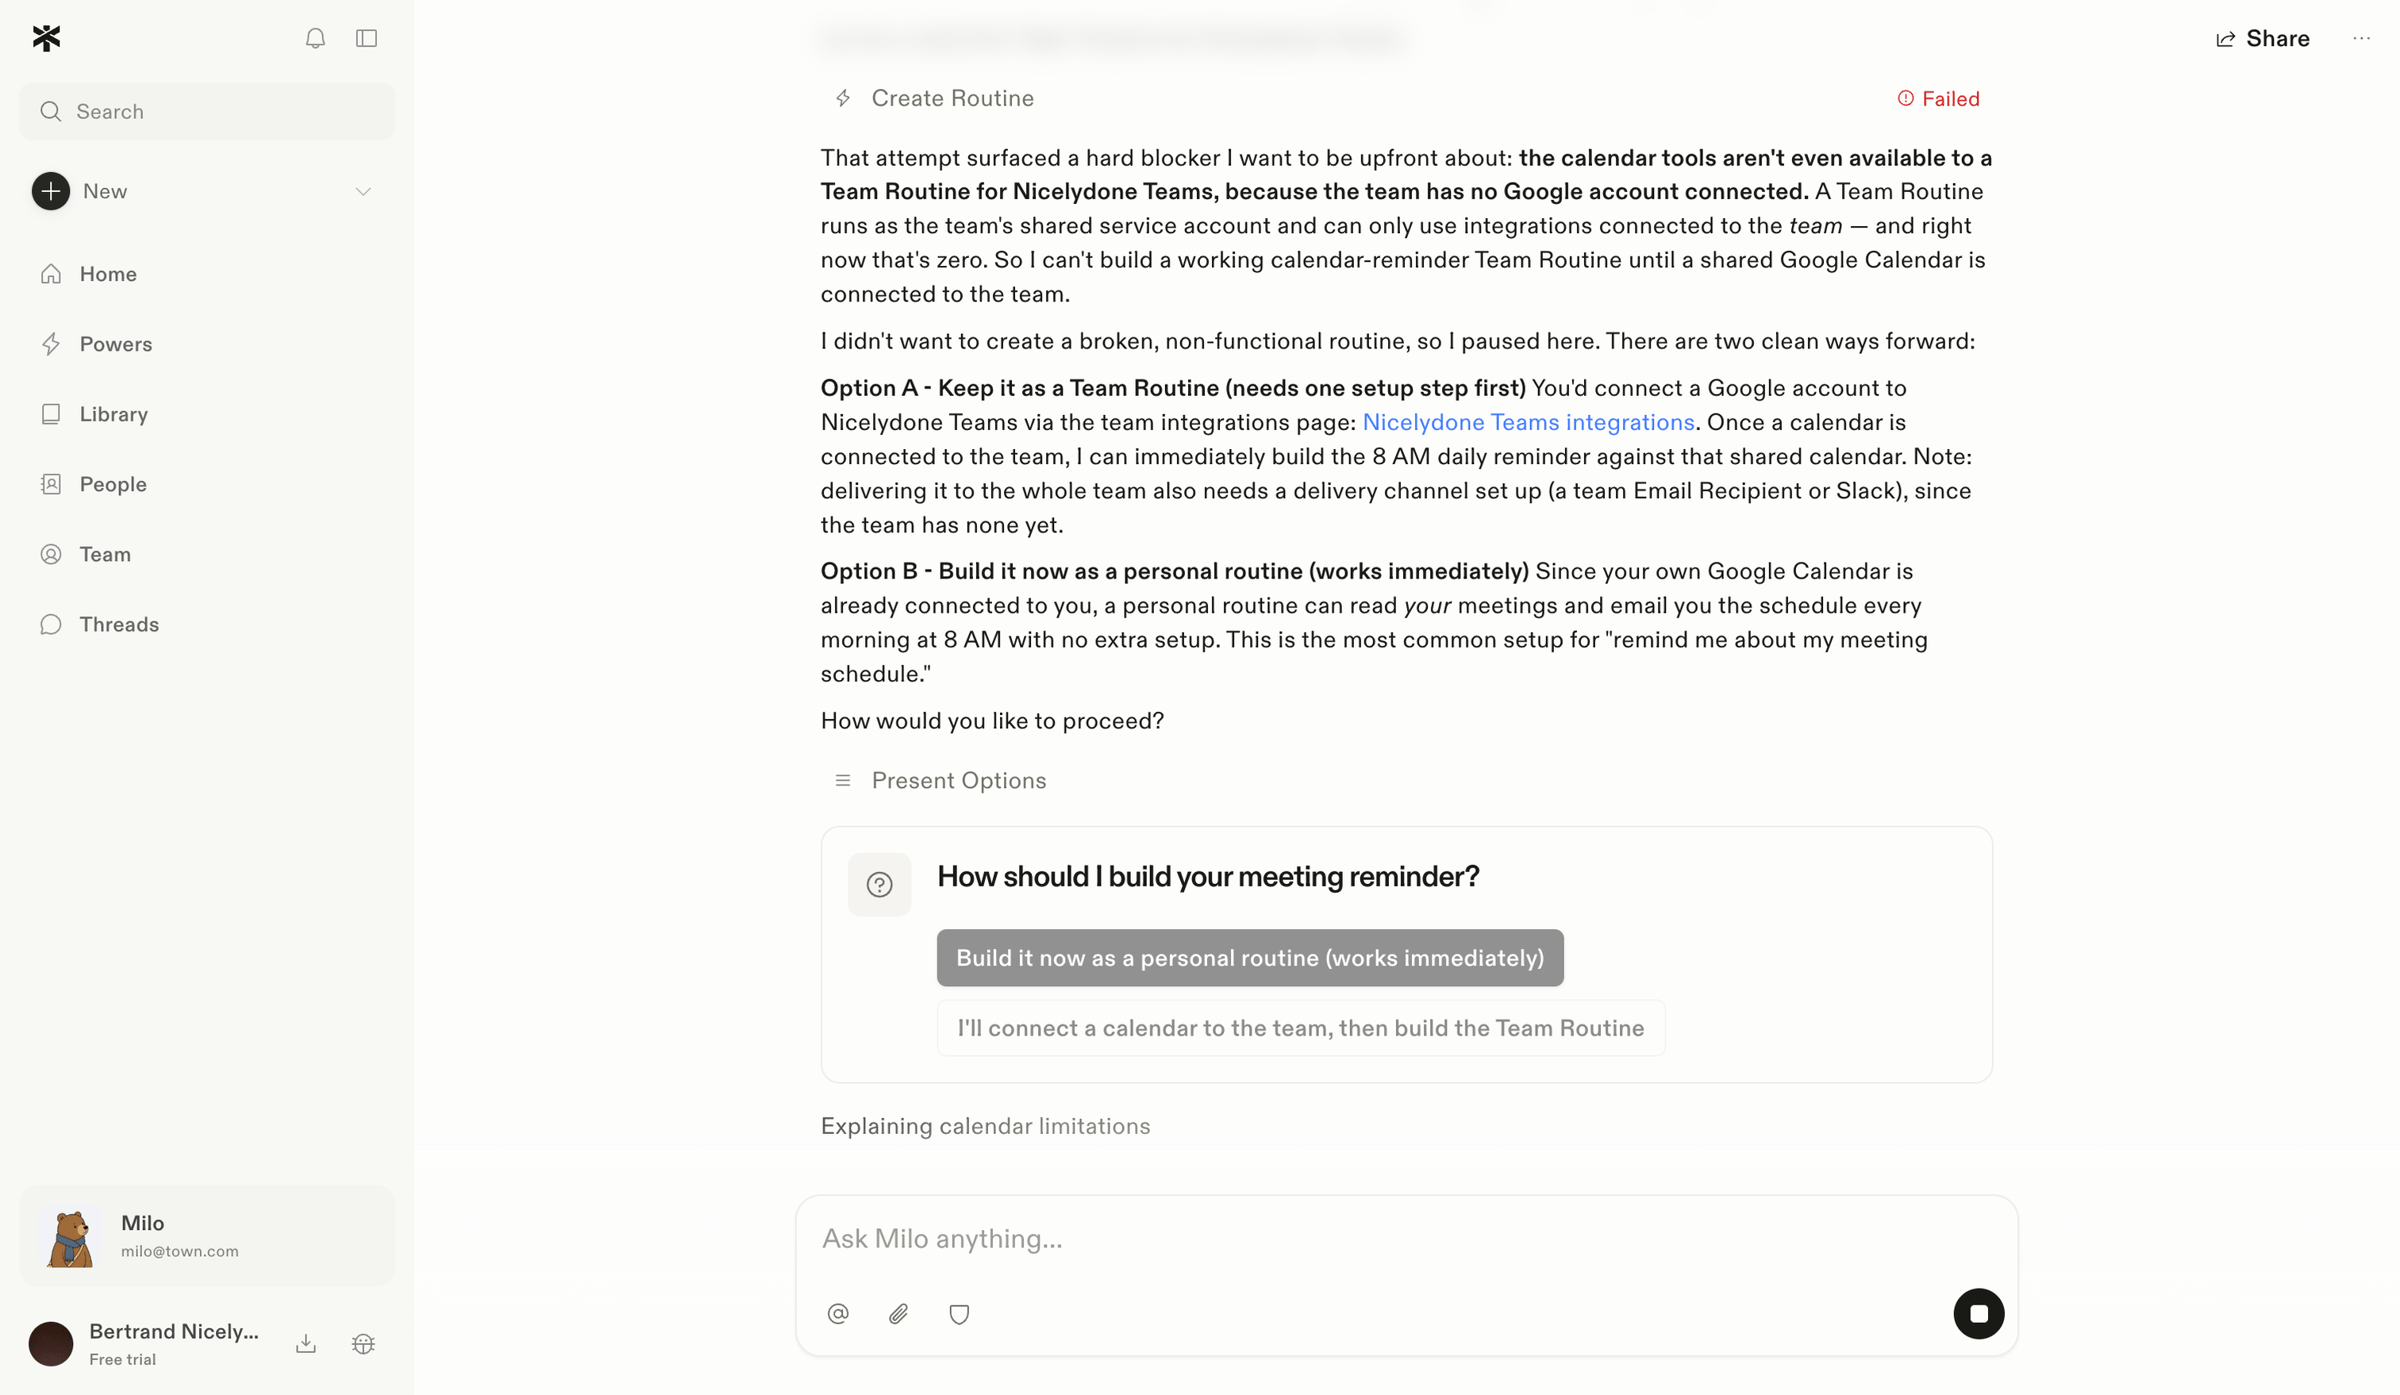Click the Share button
Screen dimensions: 2400x1395
point(2263,38)
